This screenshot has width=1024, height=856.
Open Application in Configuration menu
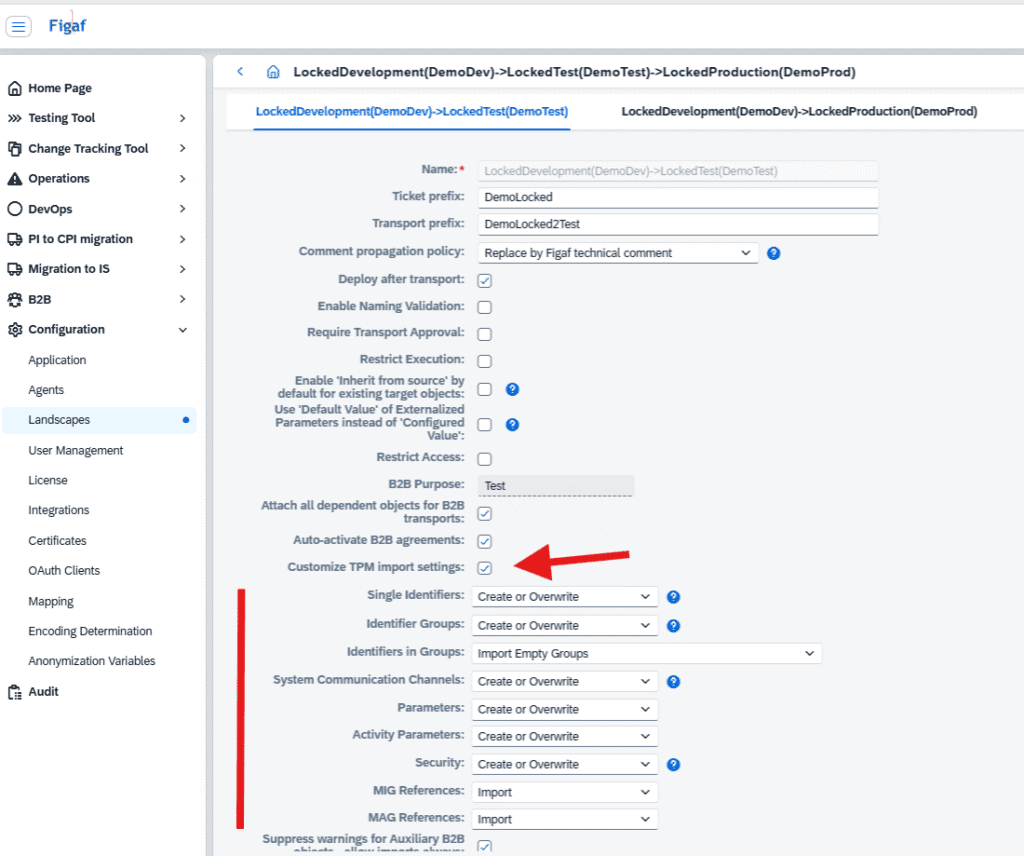click(57, 360)
